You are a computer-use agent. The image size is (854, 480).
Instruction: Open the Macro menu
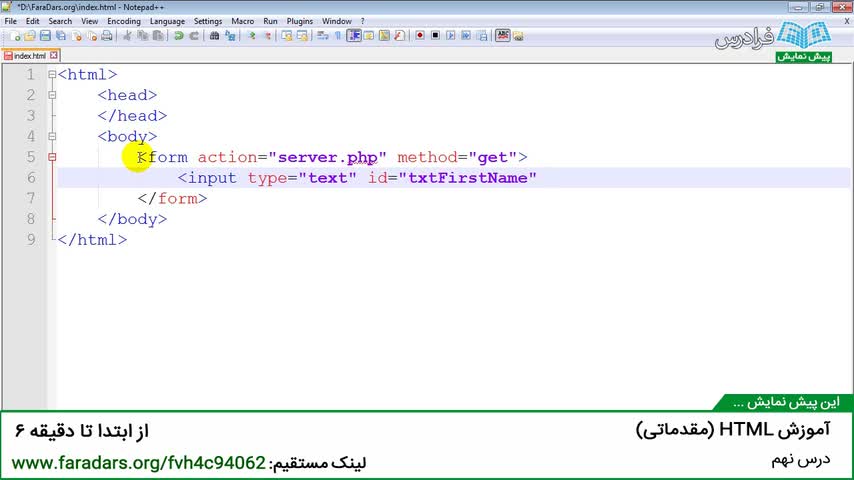242,21
